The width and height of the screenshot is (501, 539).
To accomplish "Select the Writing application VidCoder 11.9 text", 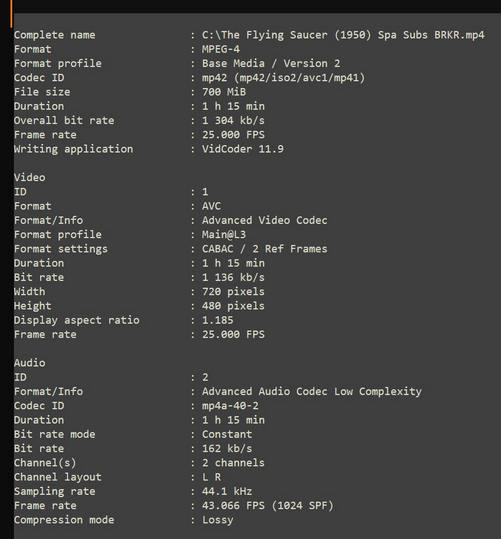I will [x=243, y=149].
